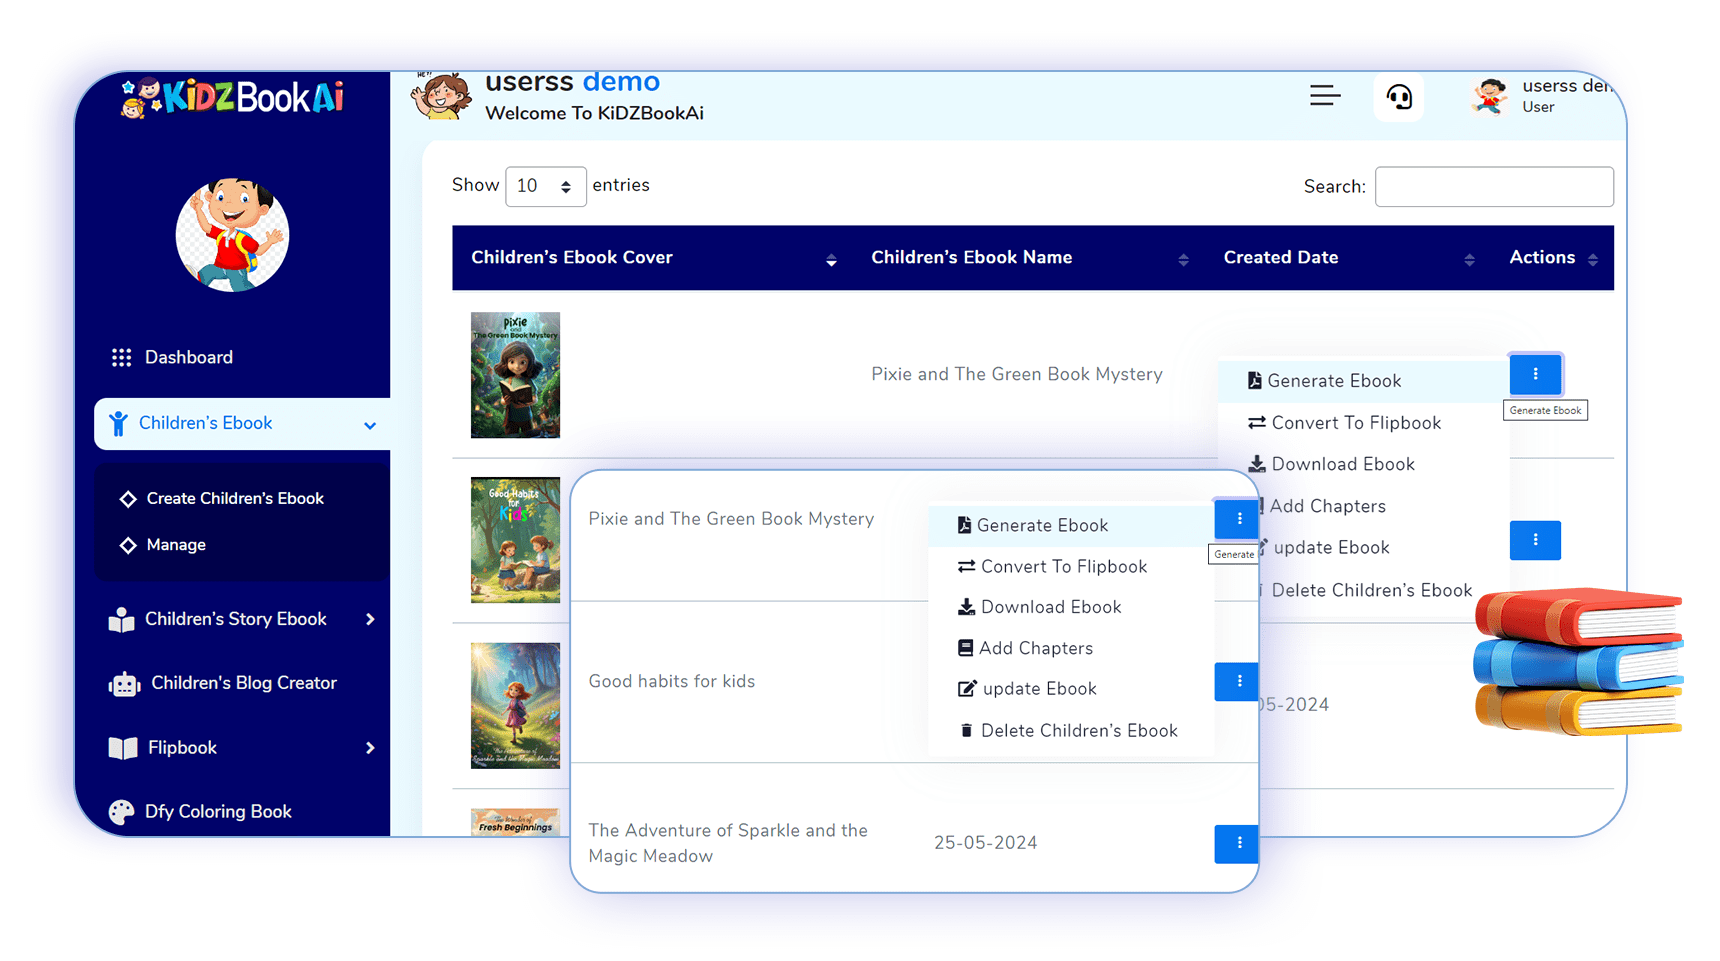Image resolution: width=1720 pixels, height=961 pixels.
Task: Click the user avatar next to userss demo
Action: pos(1489,97)
